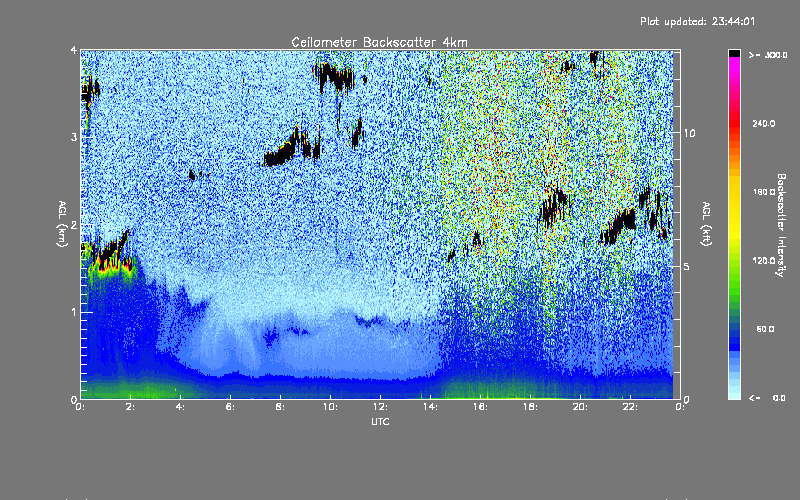Click the "180.0" colorbar value
This screenshot has width=800, height=500.
[764, 192]
